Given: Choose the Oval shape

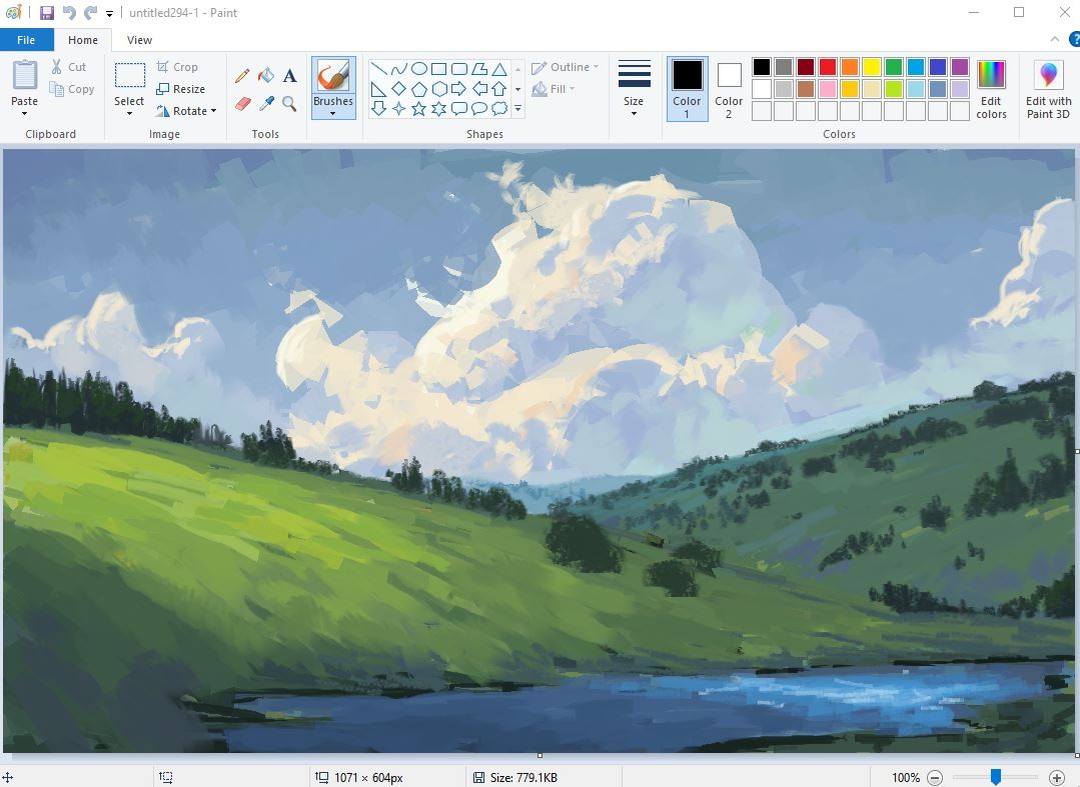Looking at the screenshot, I should pos(419,69).
